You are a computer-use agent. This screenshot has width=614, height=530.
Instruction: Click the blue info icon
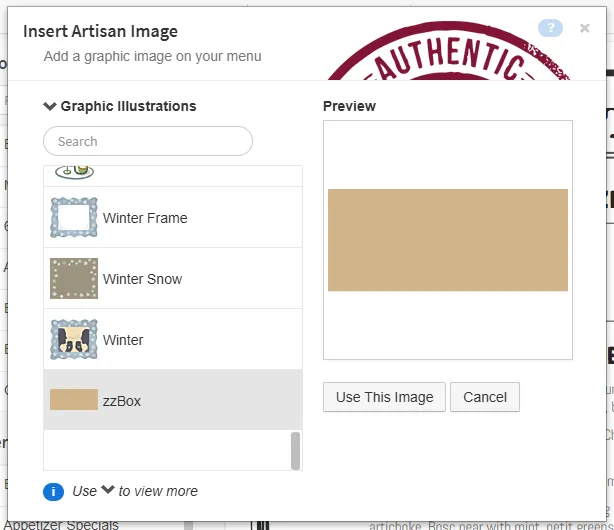coord(54,491)
